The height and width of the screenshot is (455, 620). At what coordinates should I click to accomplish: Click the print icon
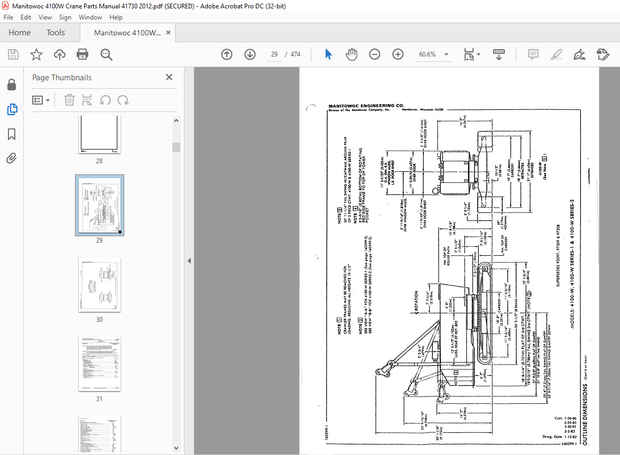tap(83, 54)
